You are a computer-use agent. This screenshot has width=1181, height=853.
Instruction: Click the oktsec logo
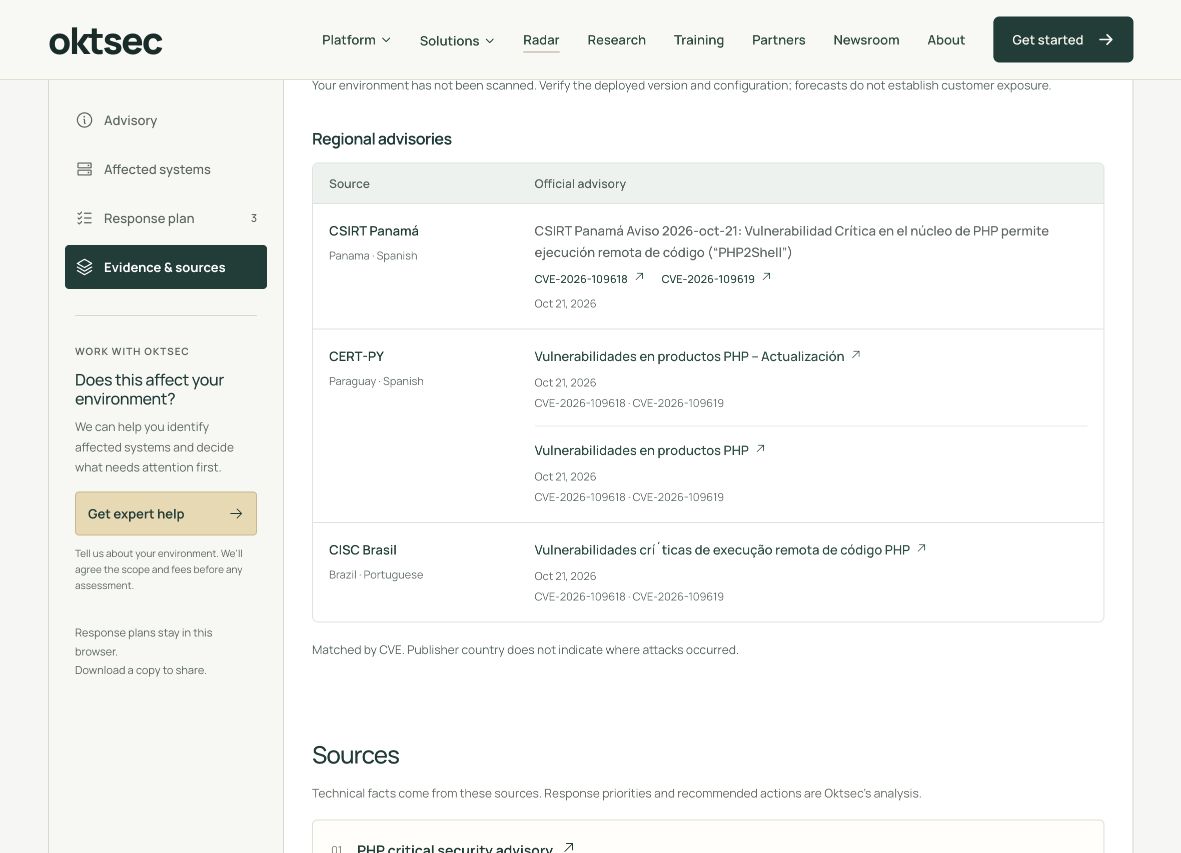pyautogui.click(x=105, y=41)
